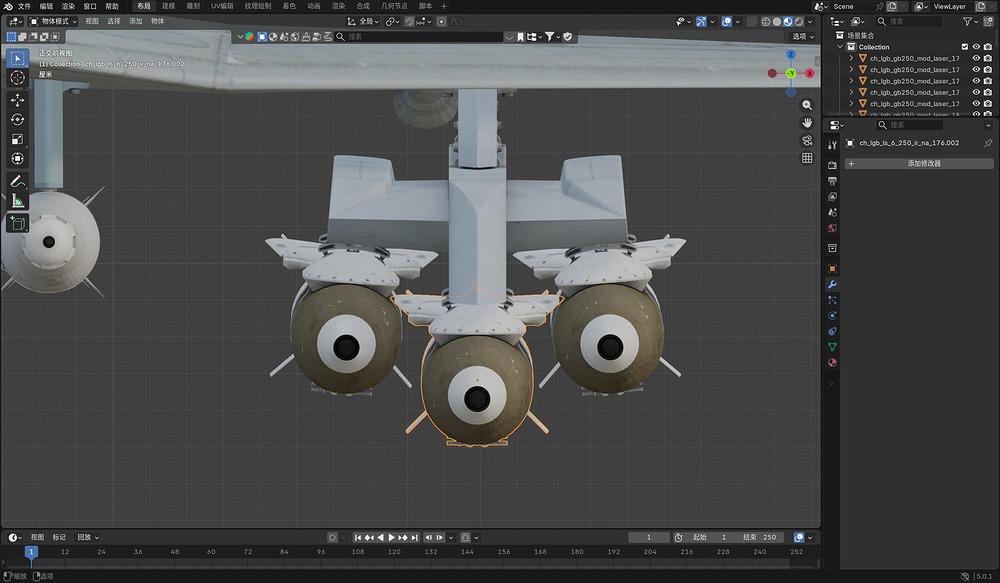Switch orthographic/perspective with the grid icon
Screen dimensions: 1000x583
click(x=807, y=158)
